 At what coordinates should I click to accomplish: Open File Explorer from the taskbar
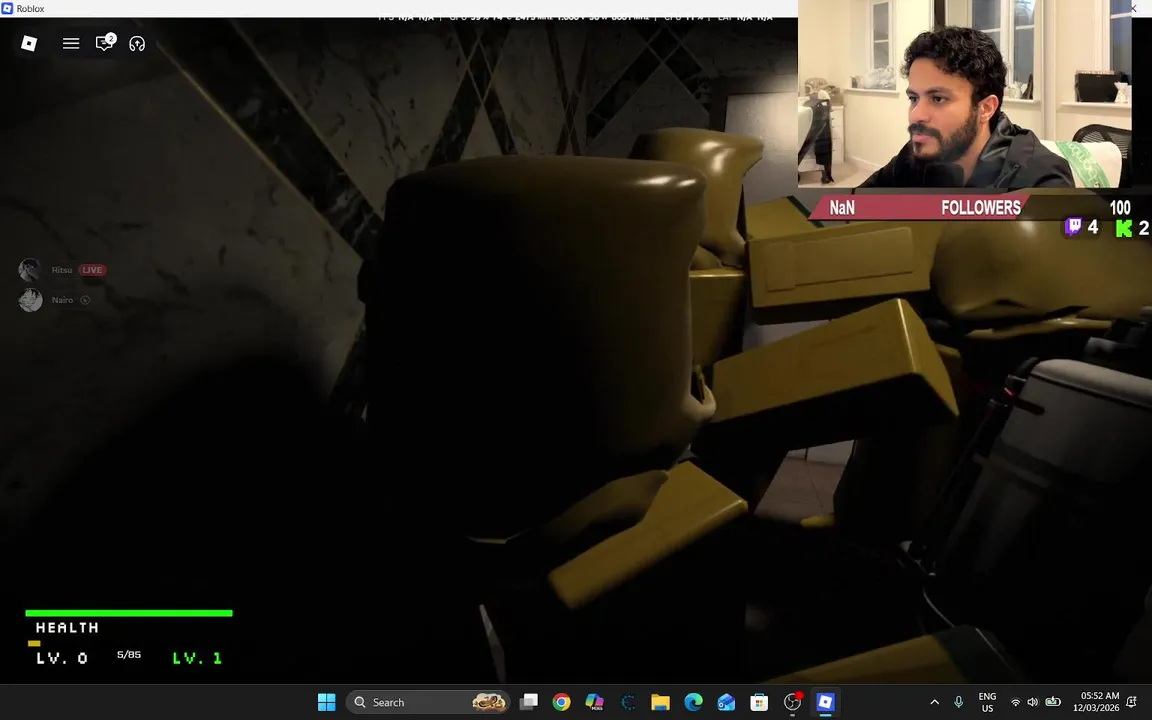tap(660, 702)
